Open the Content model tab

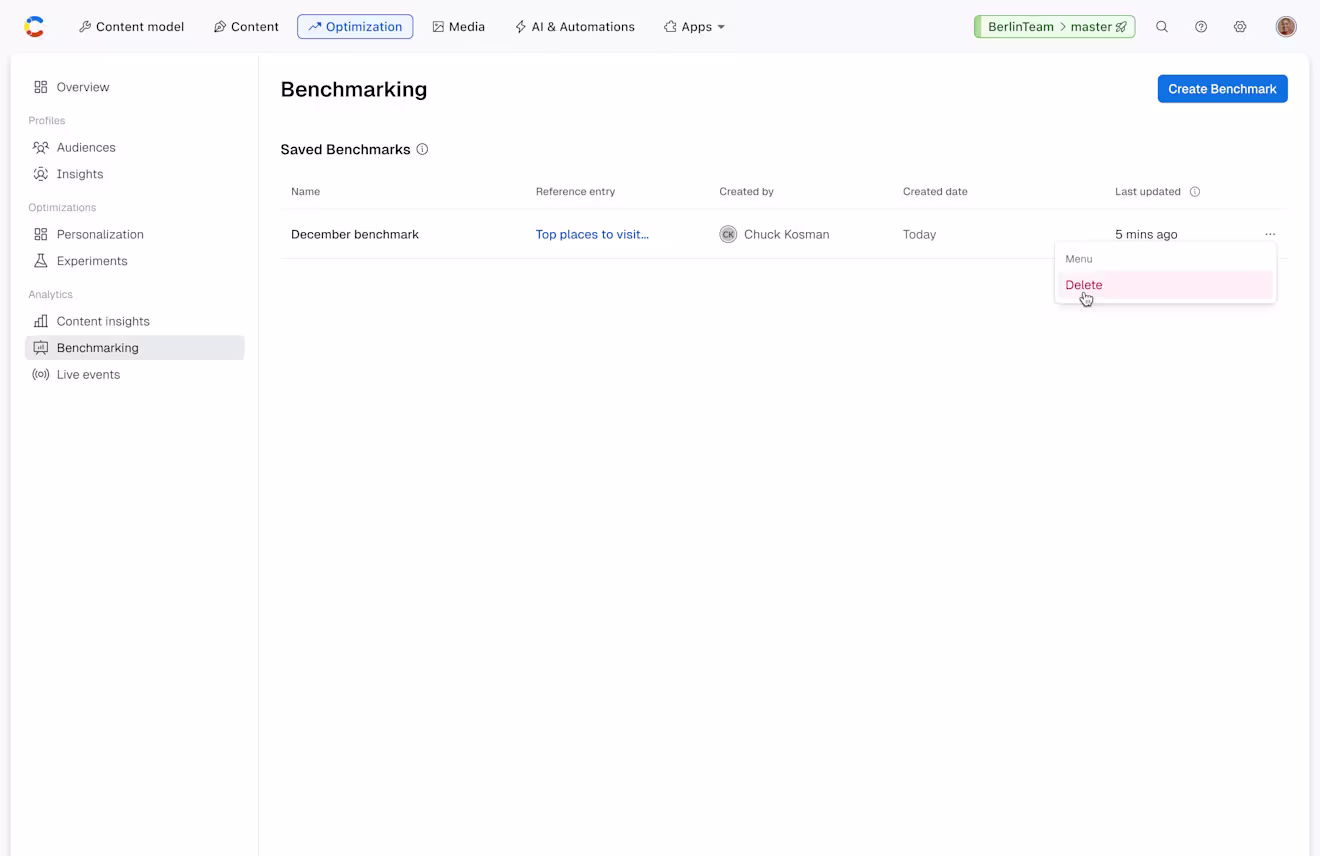[131, 27]
